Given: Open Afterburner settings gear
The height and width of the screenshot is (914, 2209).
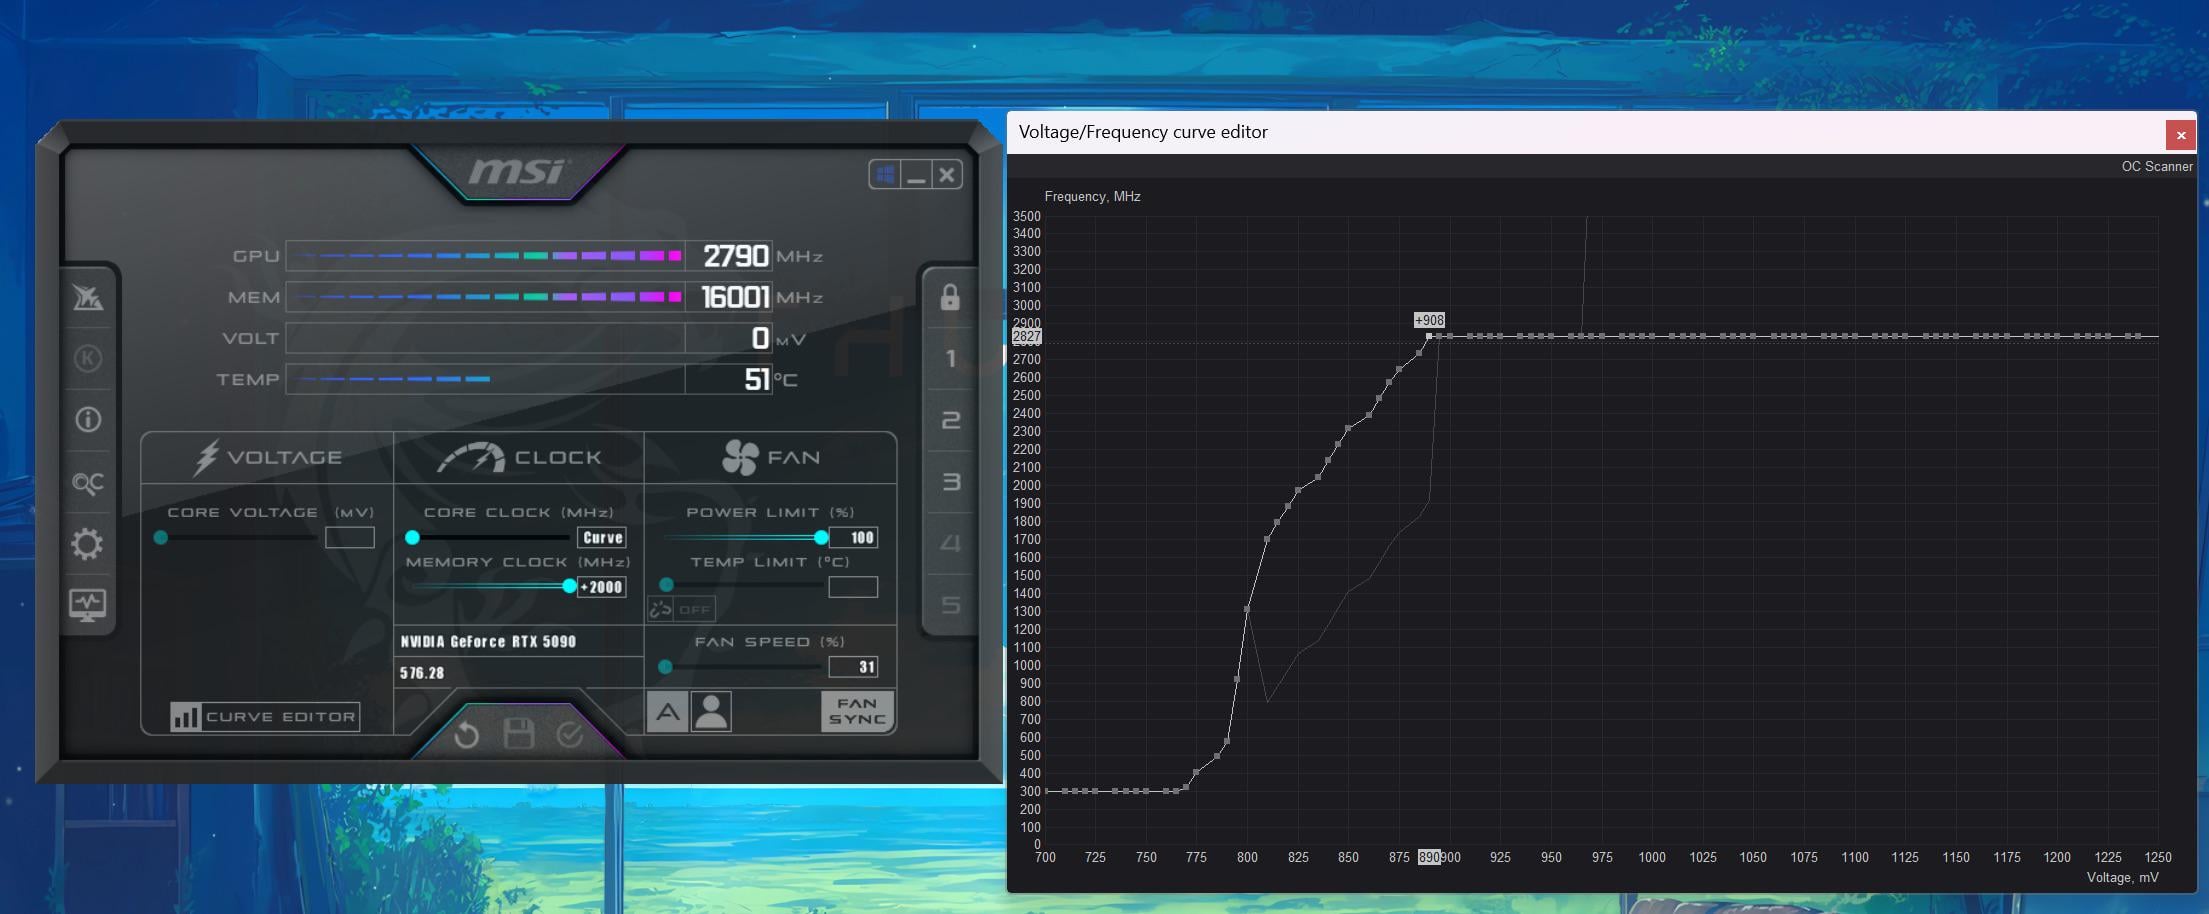Looking at the screenshot, I should click(88, 544).
